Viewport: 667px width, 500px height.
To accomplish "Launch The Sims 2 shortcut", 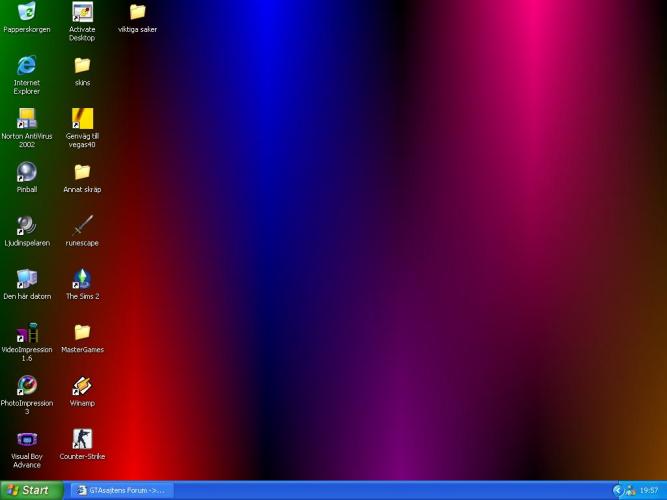I will (x=82, y=279).
